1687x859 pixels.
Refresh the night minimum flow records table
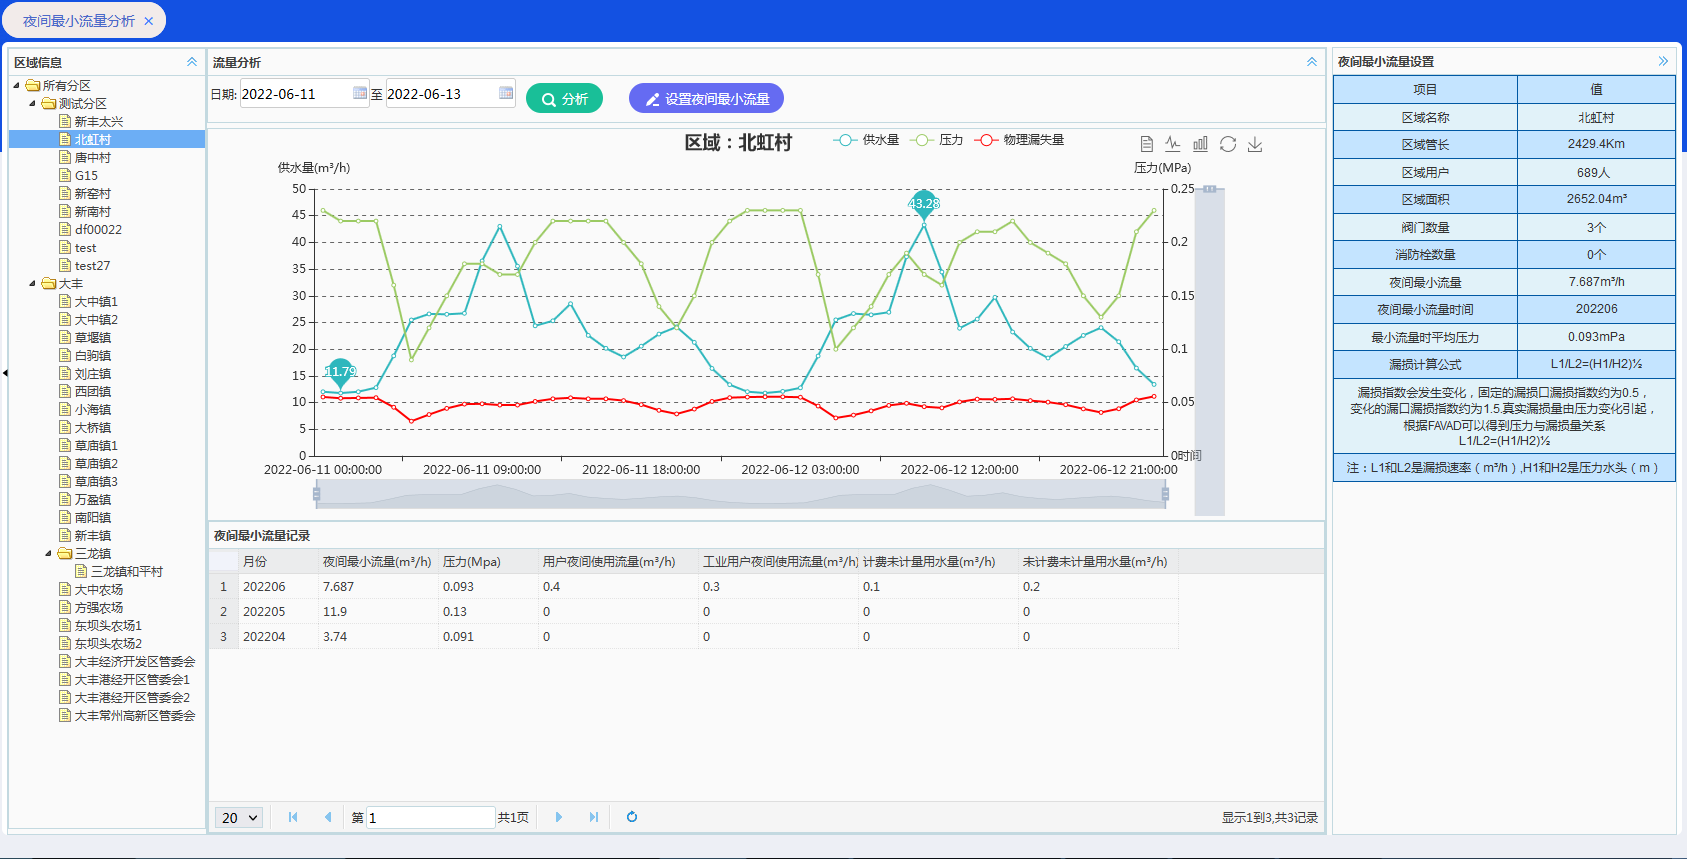(632, 817)
